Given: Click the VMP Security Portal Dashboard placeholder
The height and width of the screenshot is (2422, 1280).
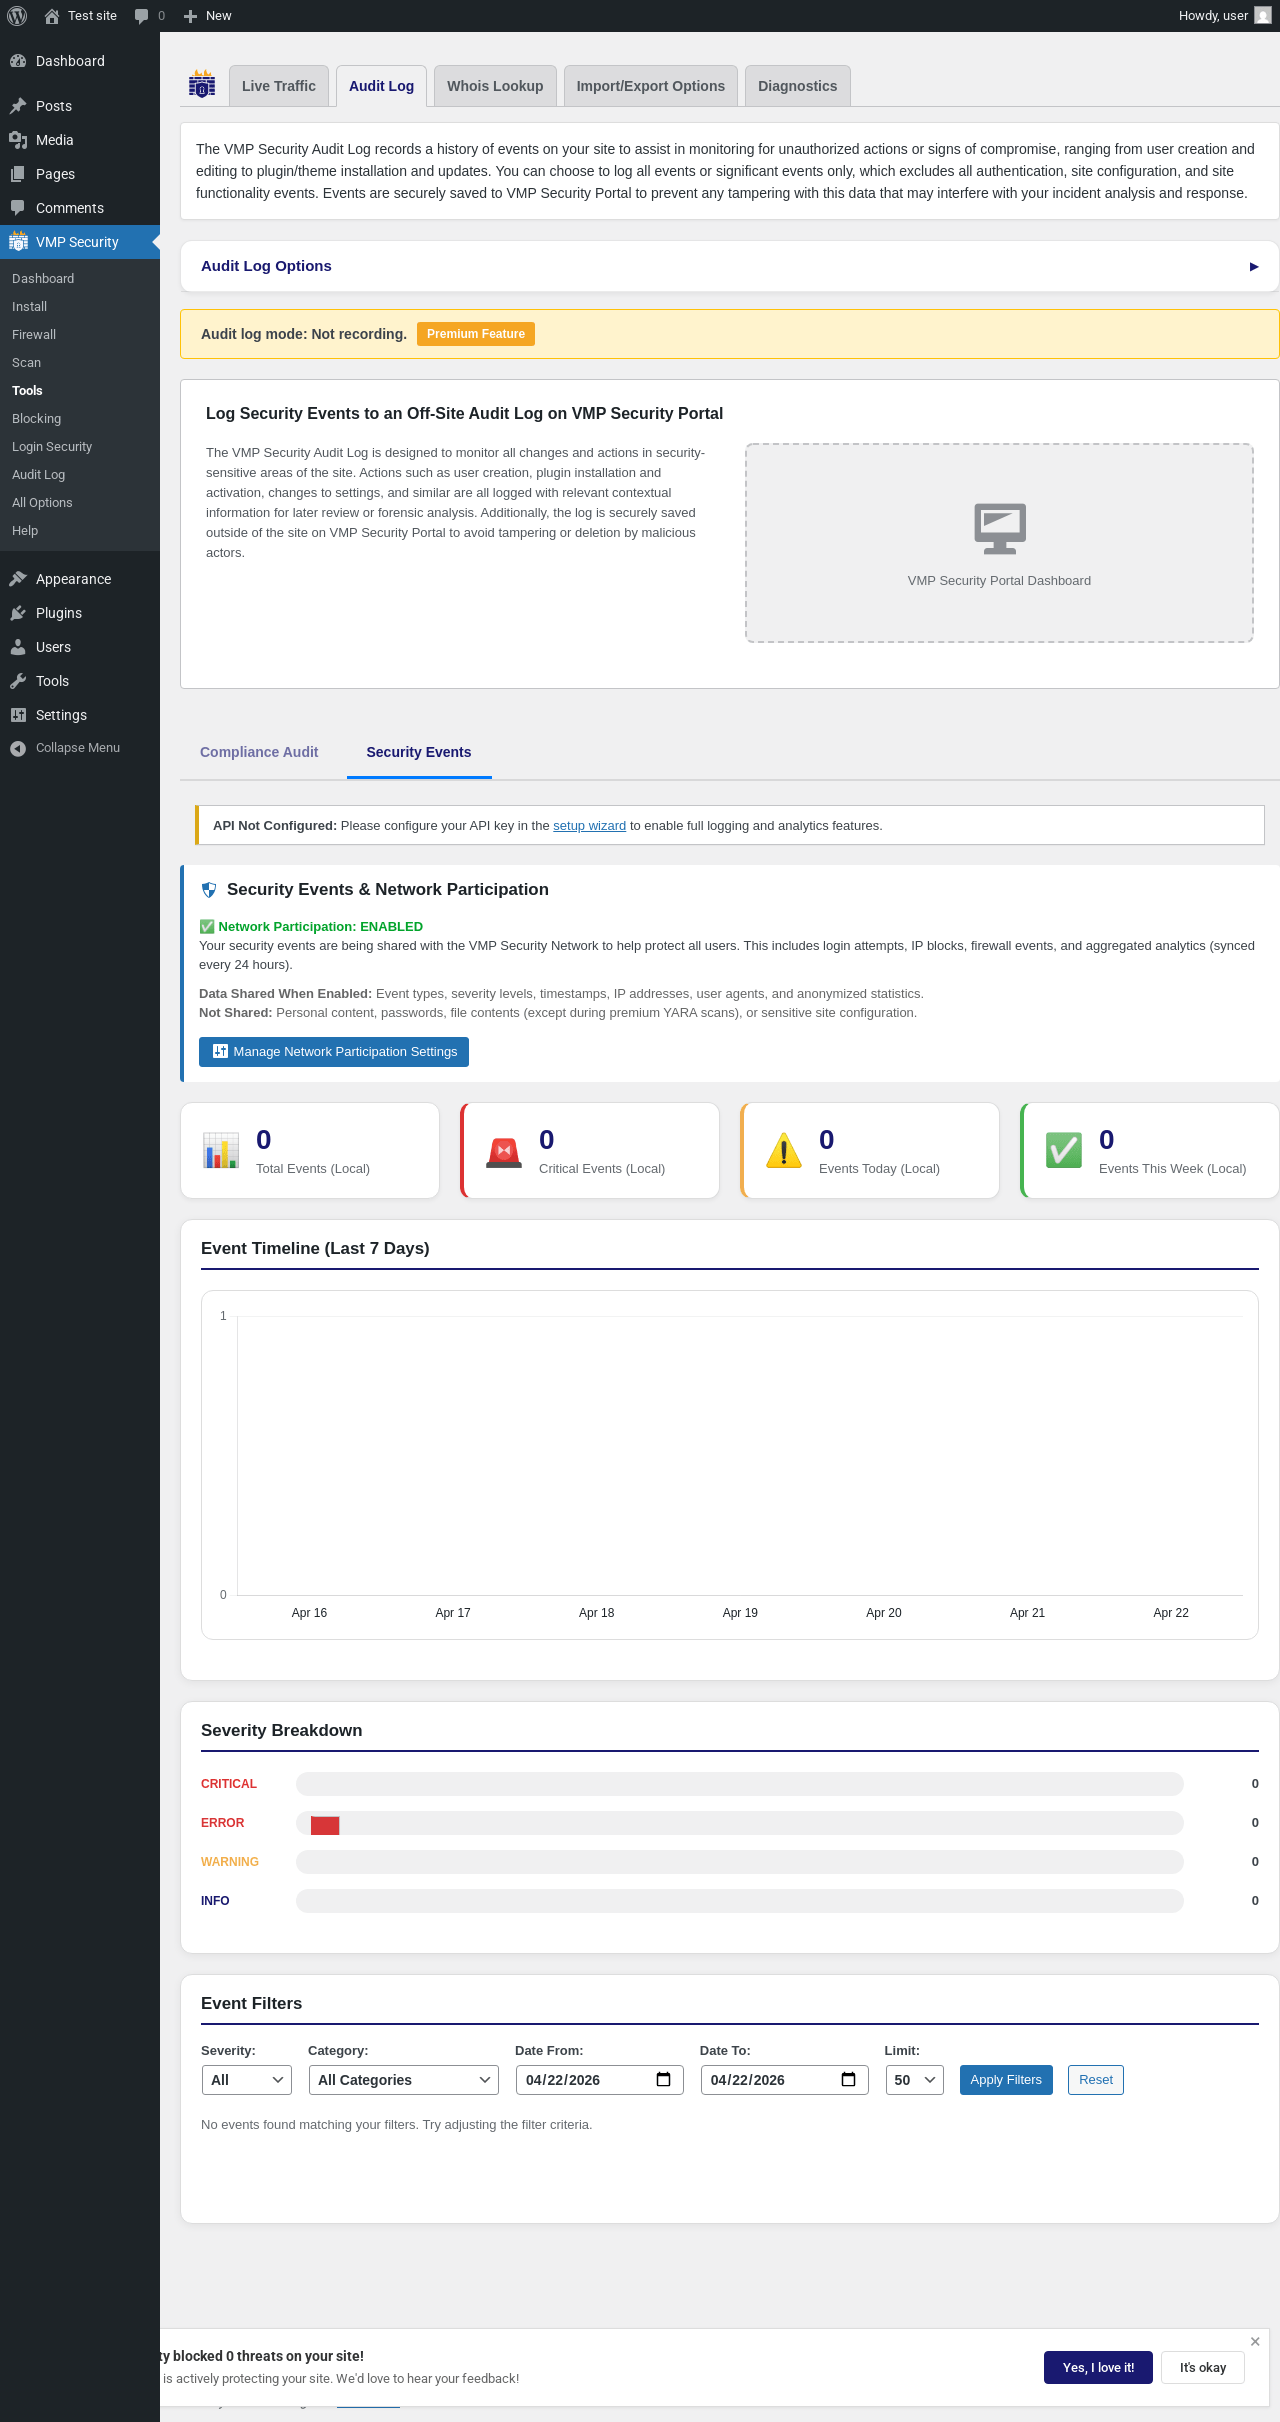Looking at the screenshot, I should pos(1000,543).
